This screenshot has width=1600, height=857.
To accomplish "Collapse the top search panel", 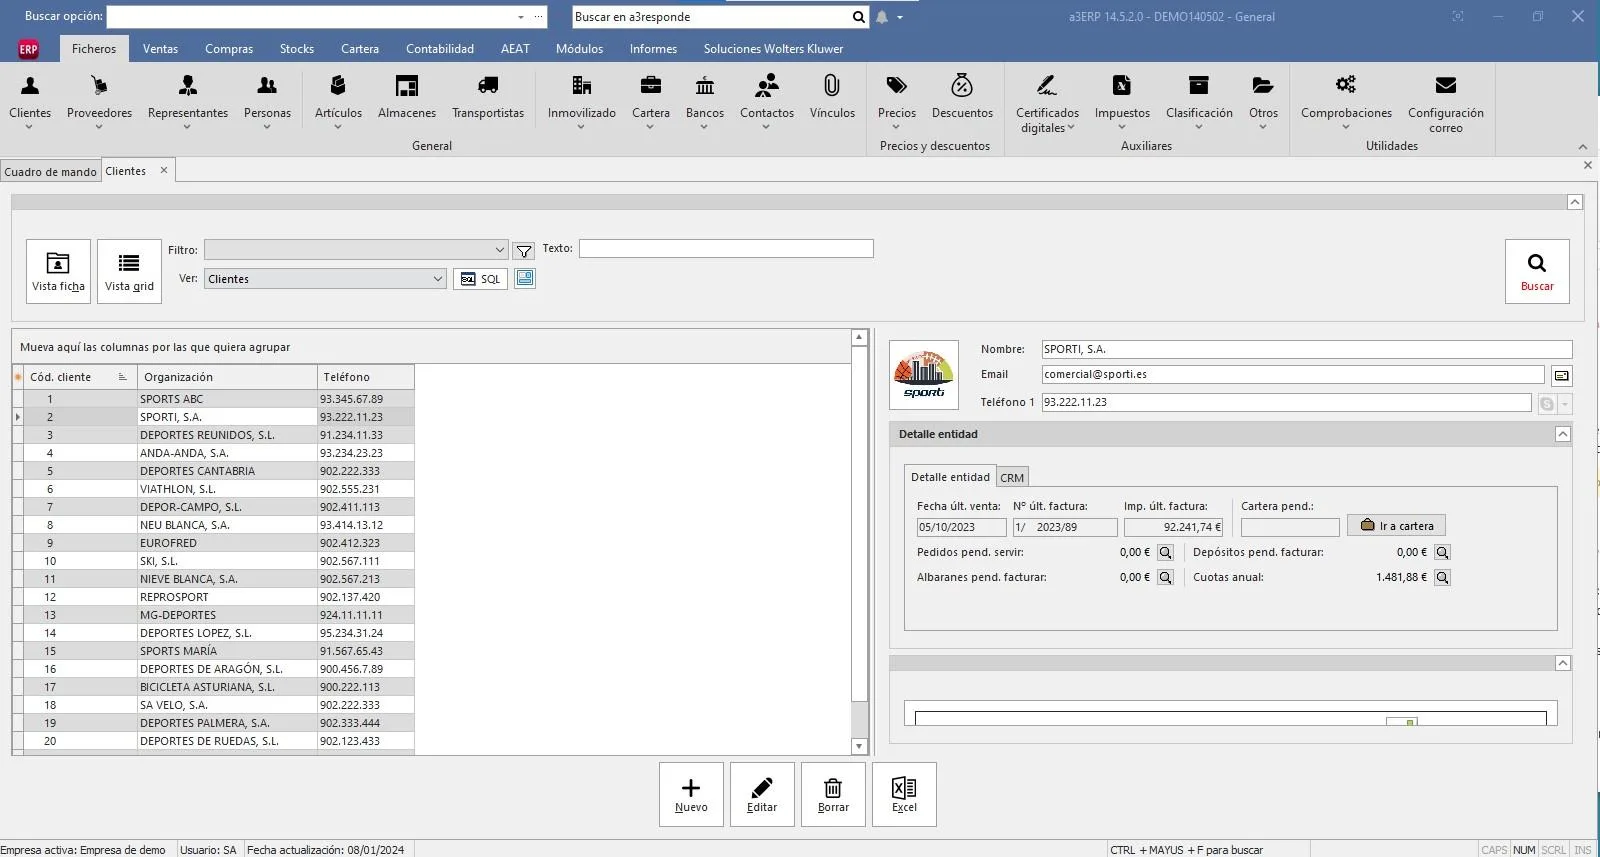I will (1575, 202).
